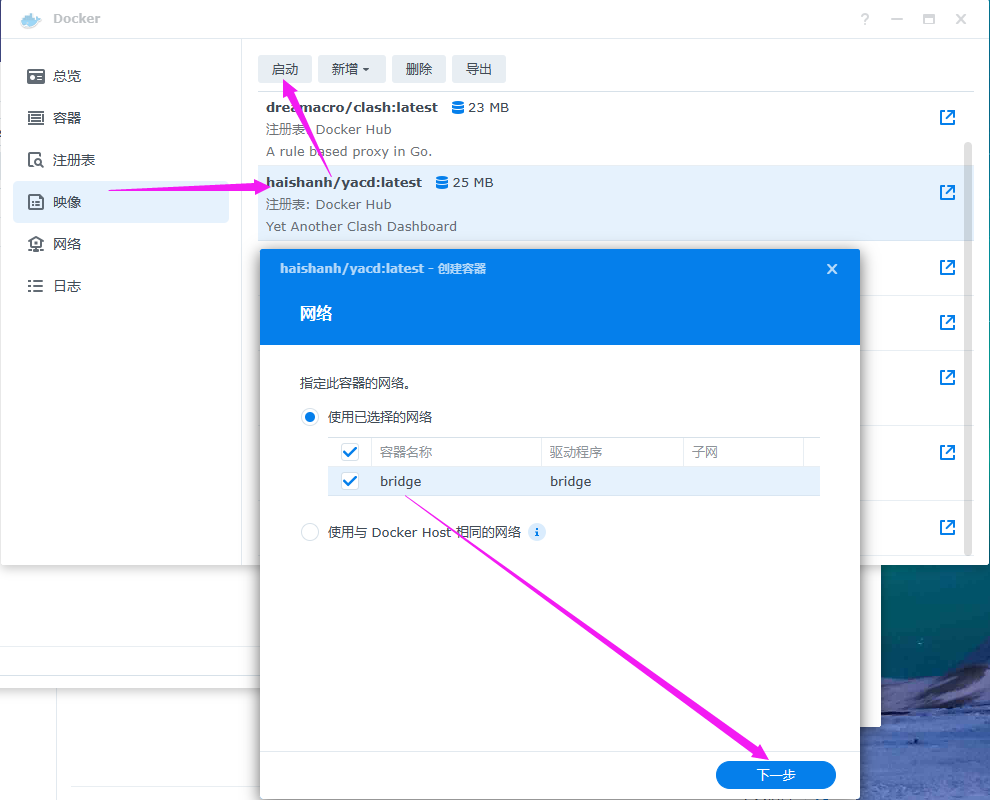The height and width of the screenshot is (800, 990).
Task: Open the 容器 containers section
Action: tap(121, 118)
